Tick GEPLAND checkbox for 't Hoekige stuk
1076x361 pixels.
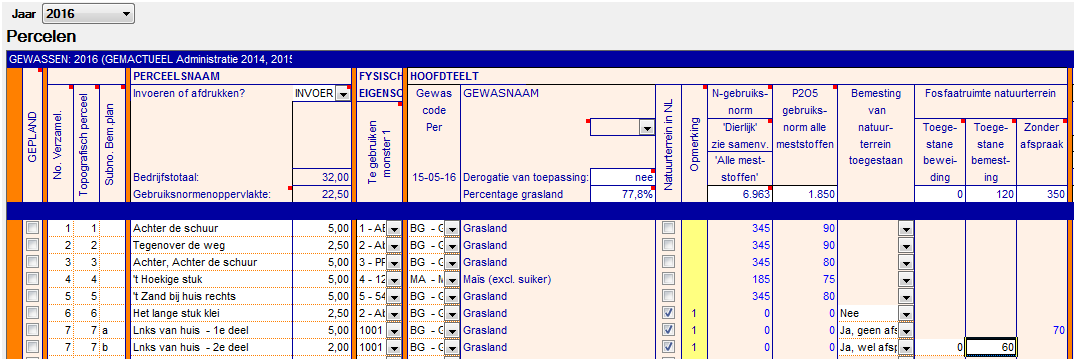(32, 279)
